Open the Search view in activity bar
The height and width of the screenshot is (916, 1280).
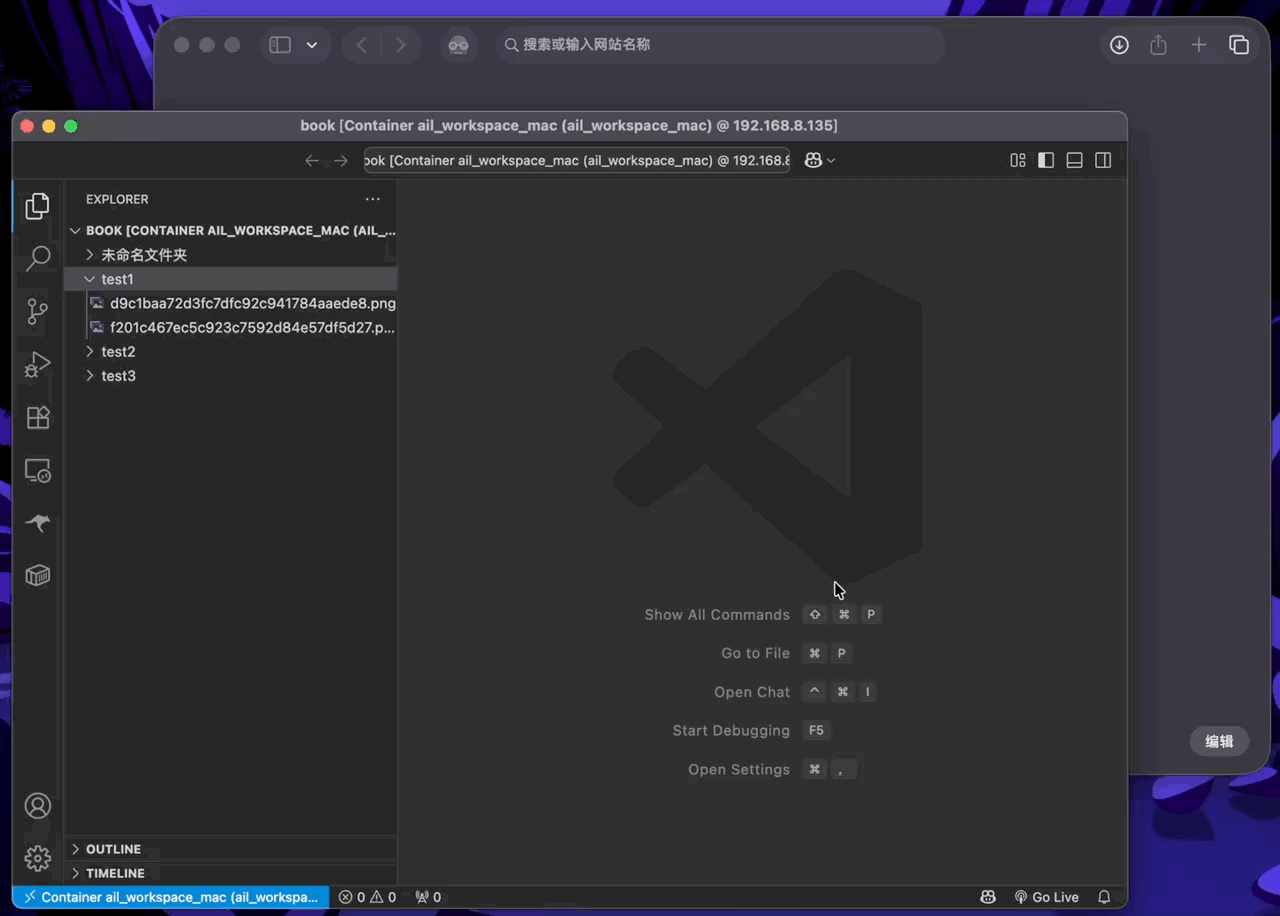tap(38, 258)
